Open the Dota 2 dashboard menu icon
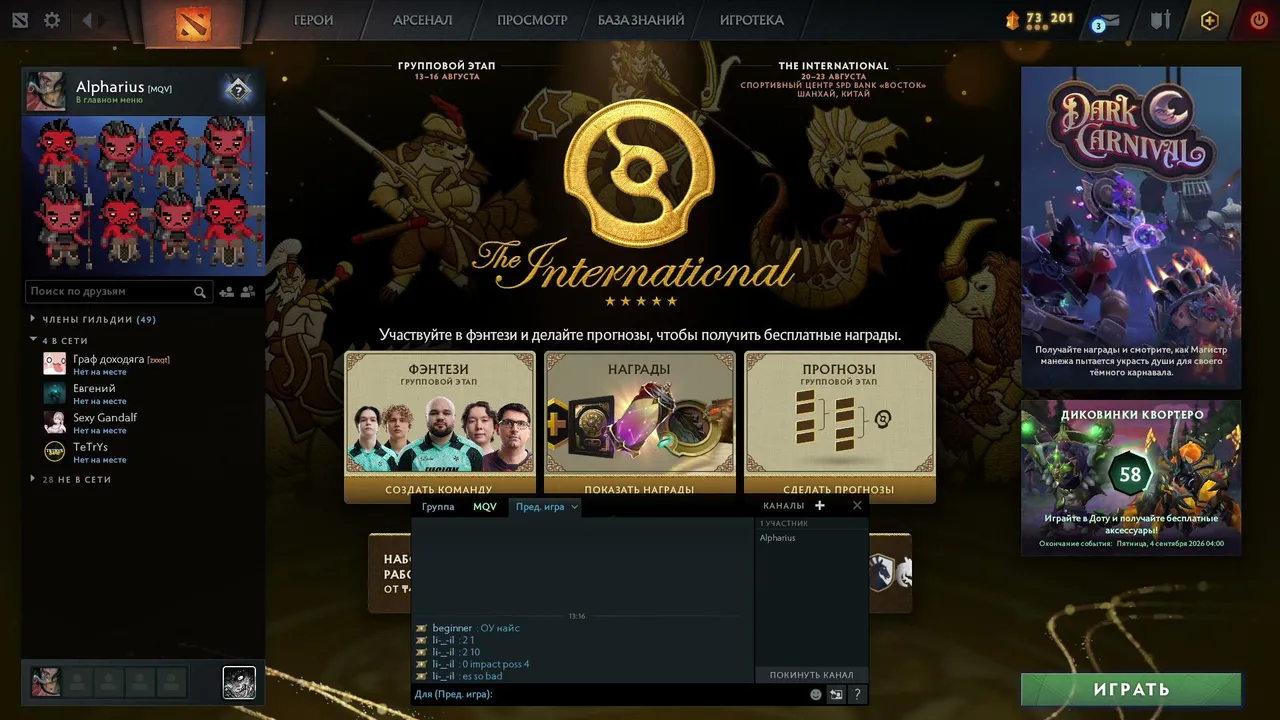 (x=21, y=20)
